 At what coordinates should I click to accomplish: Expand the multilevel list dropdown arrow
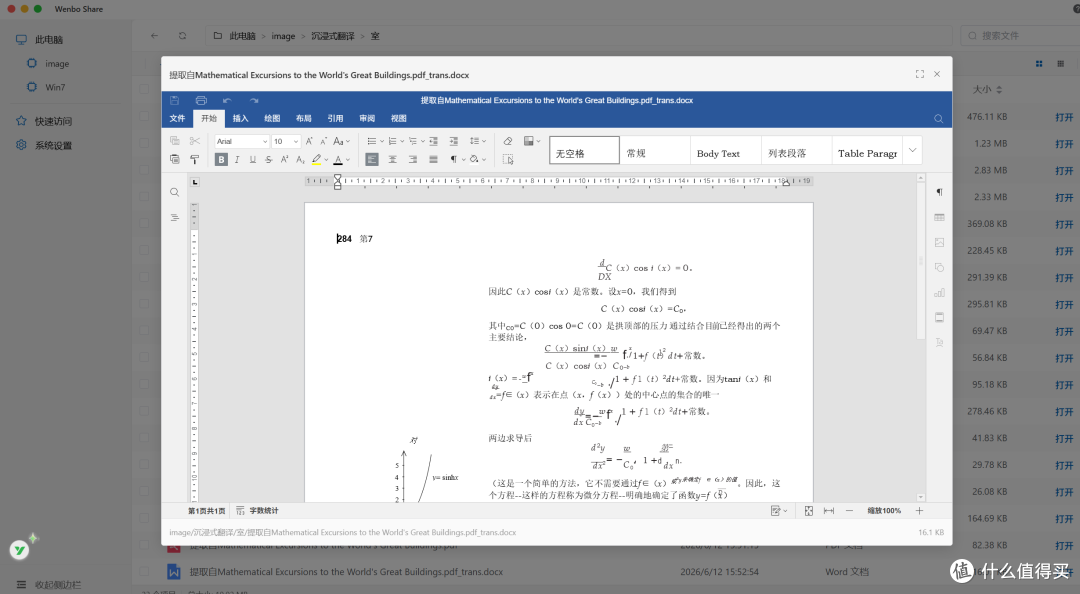pos(422,141)
